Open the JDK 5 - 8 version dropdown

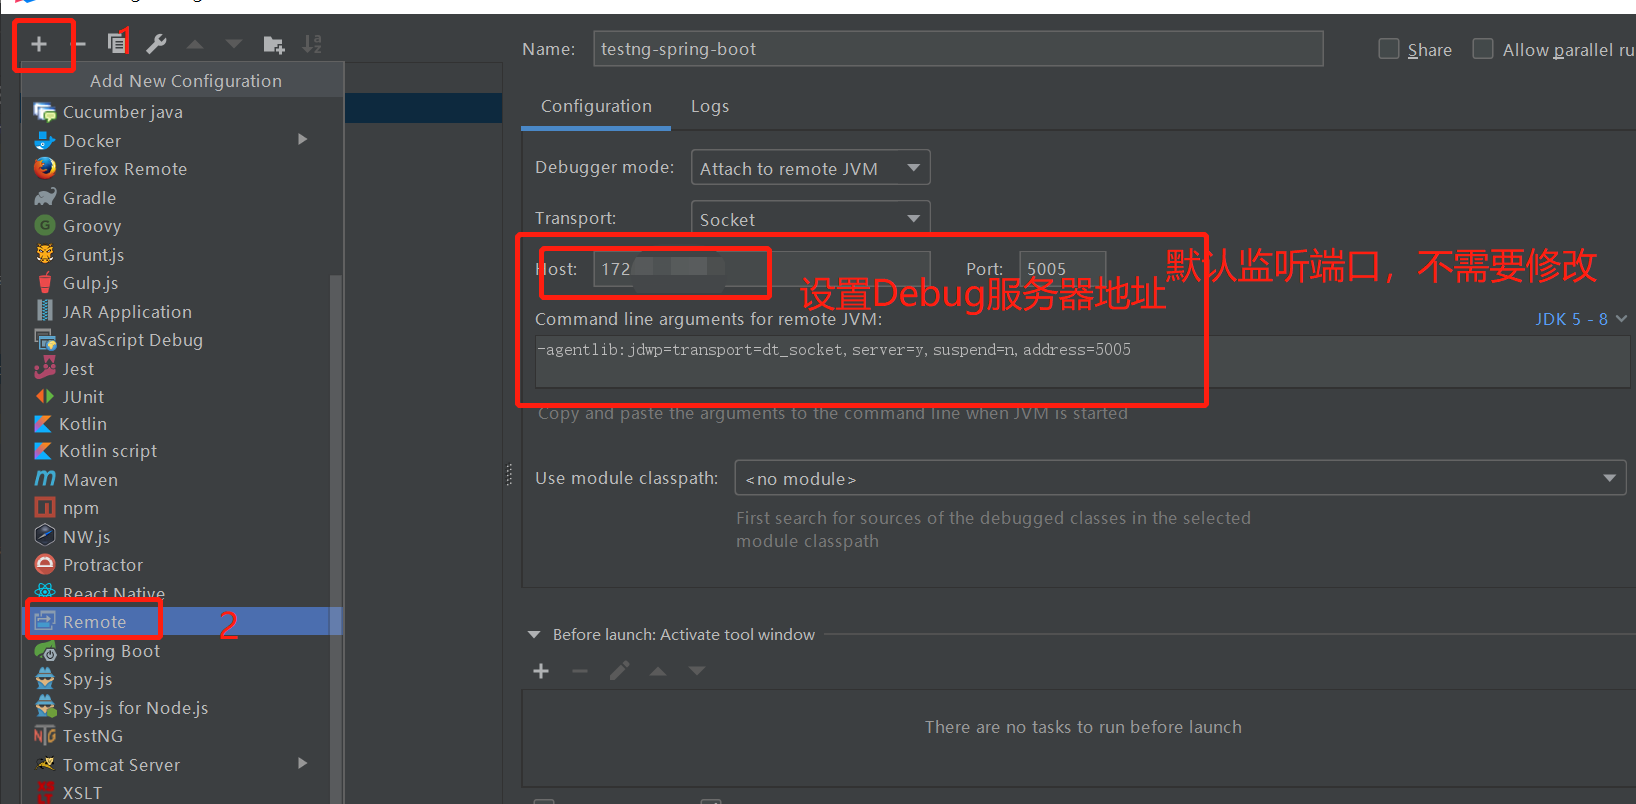pyautogui.click(x=1581, y=319)
